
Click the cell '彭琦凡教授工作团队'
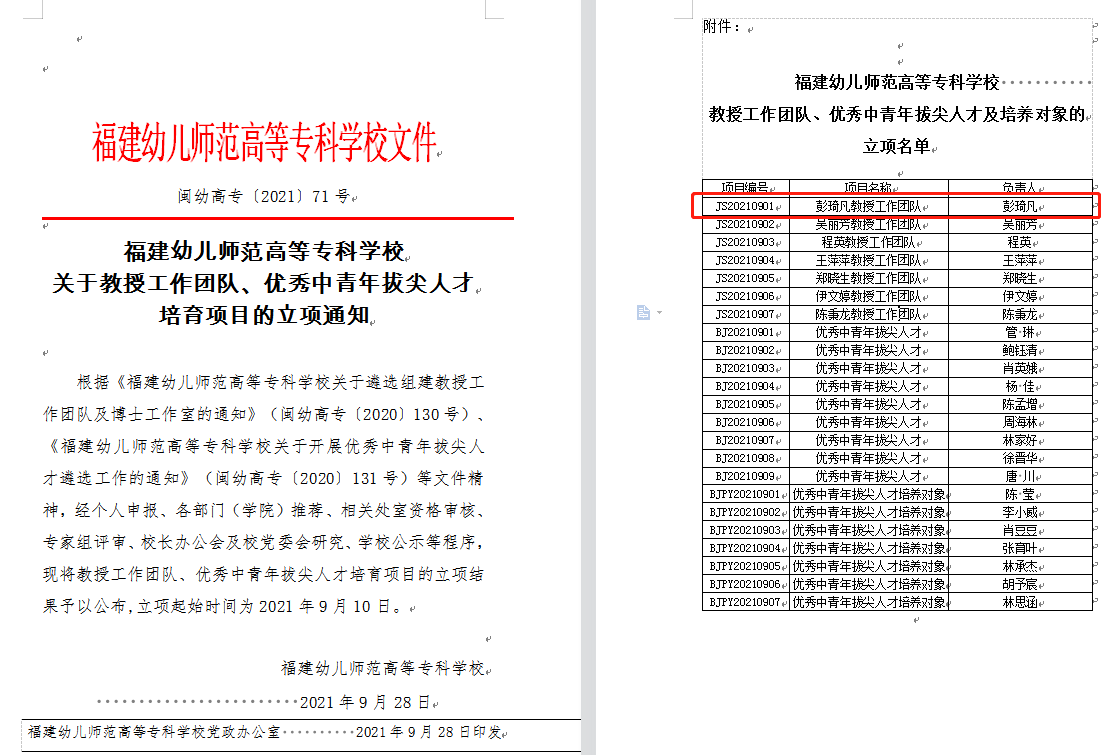(x=868, y=206)
